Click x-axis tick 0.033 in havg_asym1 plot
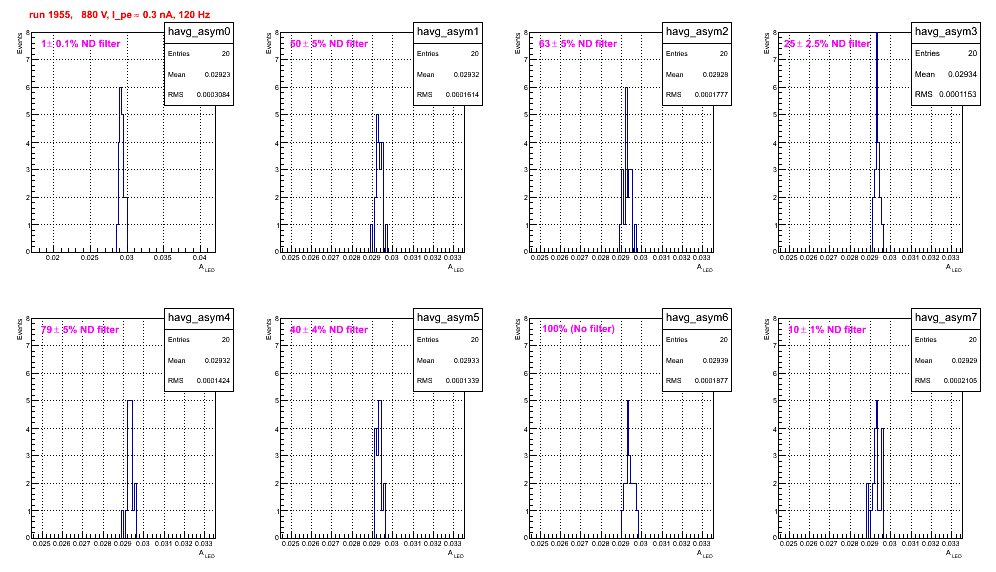The image size is (996, 572). pyautogui.click(x=452, y=258)
